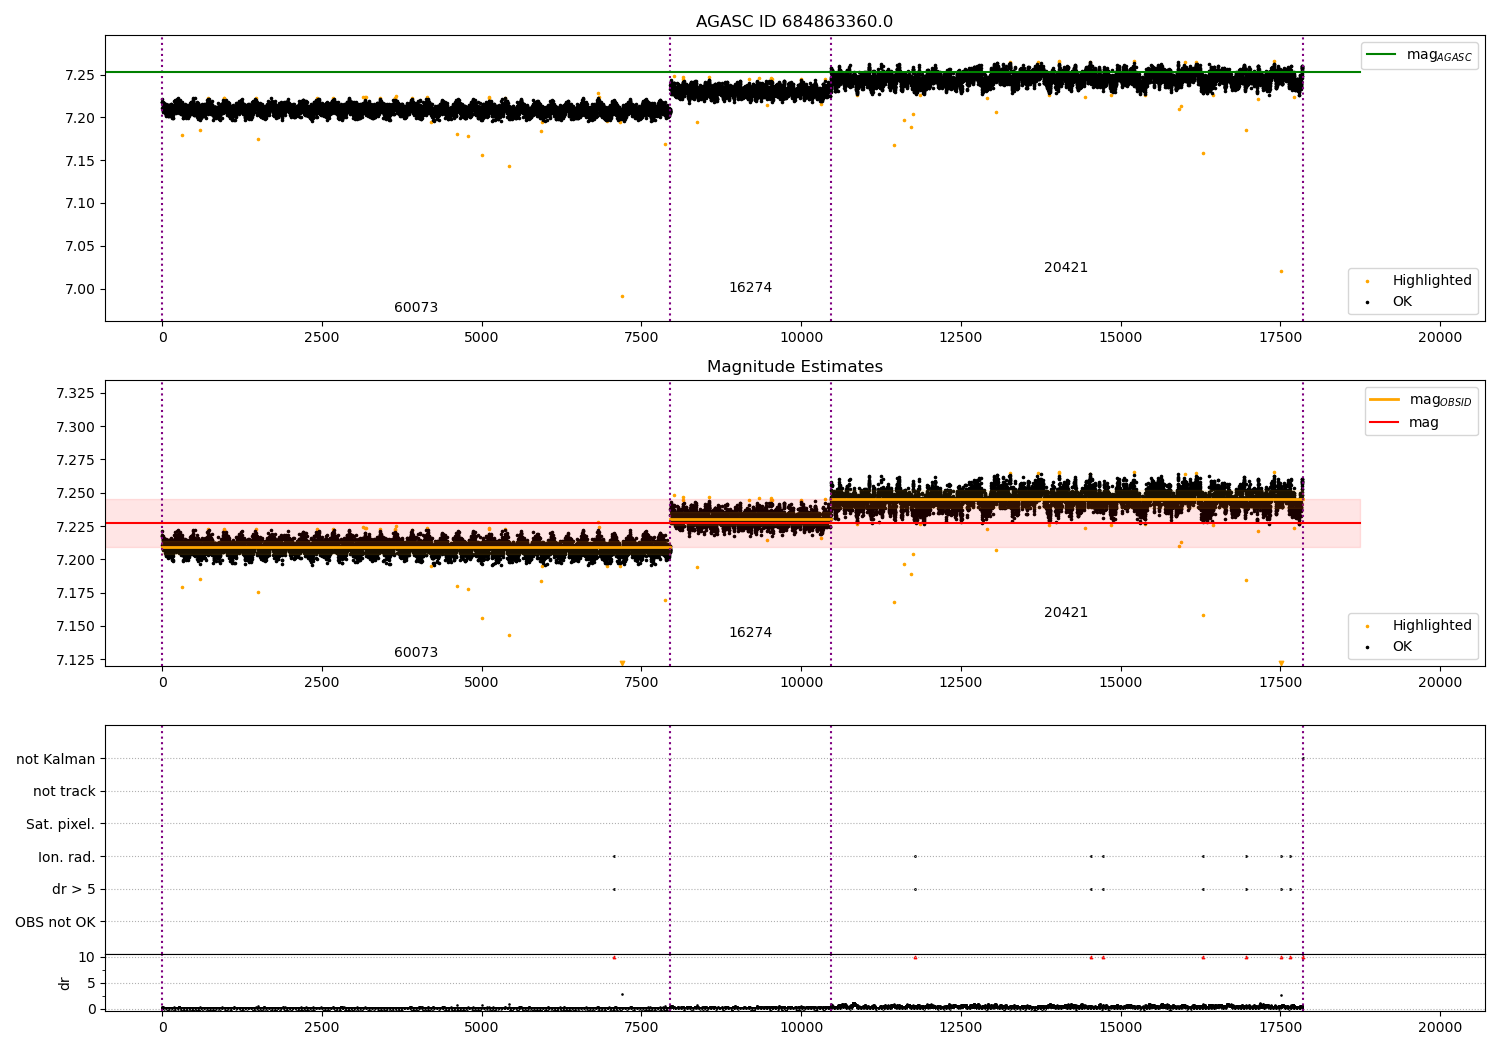This screenshot has width=1500, height=1050.
Task: Click the 'not Kalman' row label
Action: (x=56, y=760)
